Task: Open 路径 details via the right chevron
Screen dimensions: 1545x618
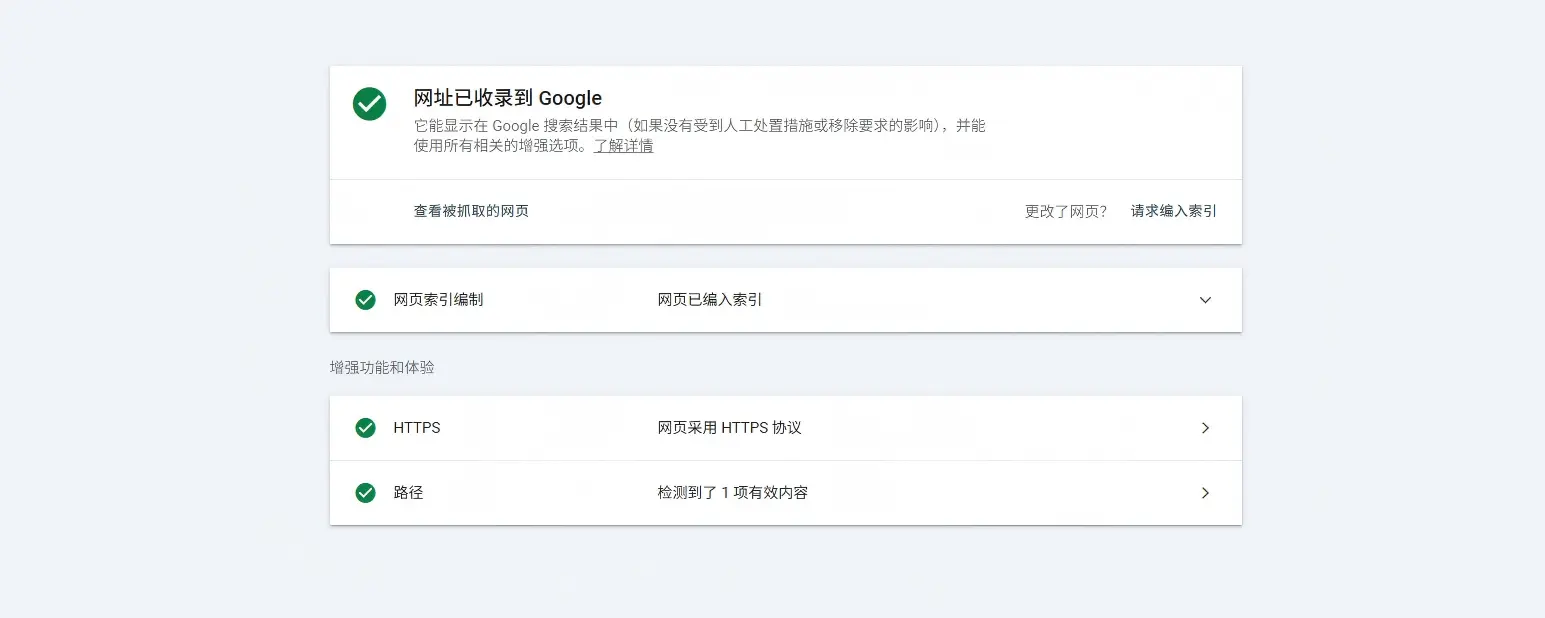Action: (1205, 493)
